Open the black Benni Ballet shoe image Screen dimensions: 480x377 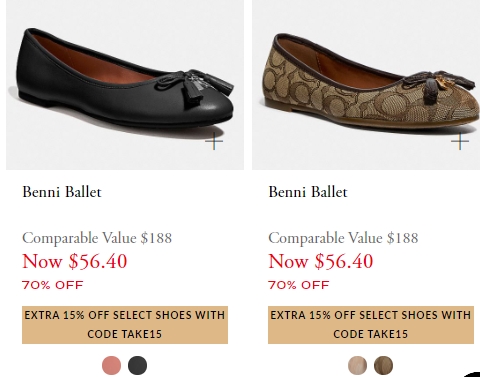(125, 85)
